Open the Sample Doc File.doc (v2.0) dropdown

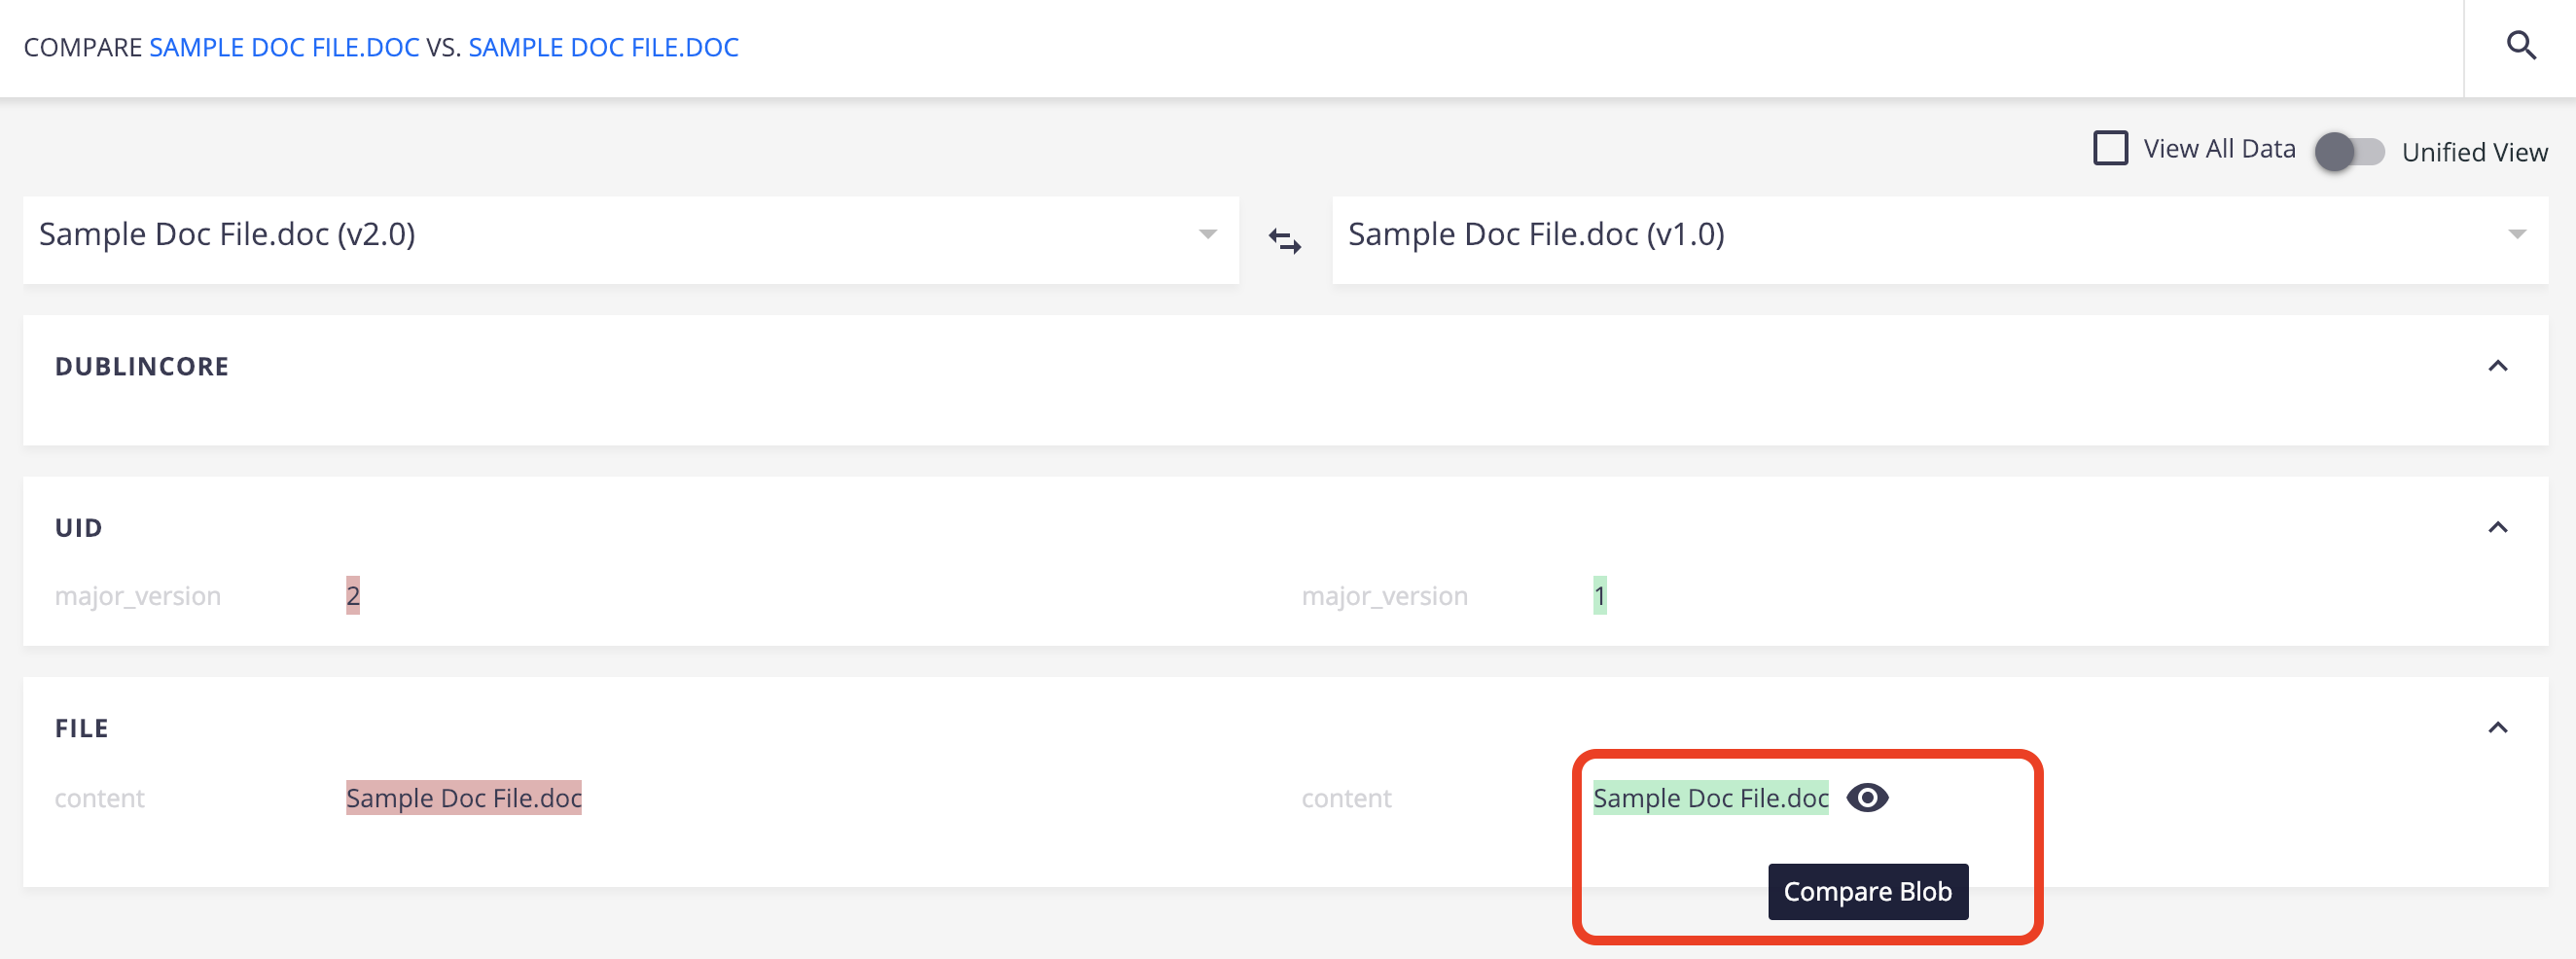[x=631, y=240]
